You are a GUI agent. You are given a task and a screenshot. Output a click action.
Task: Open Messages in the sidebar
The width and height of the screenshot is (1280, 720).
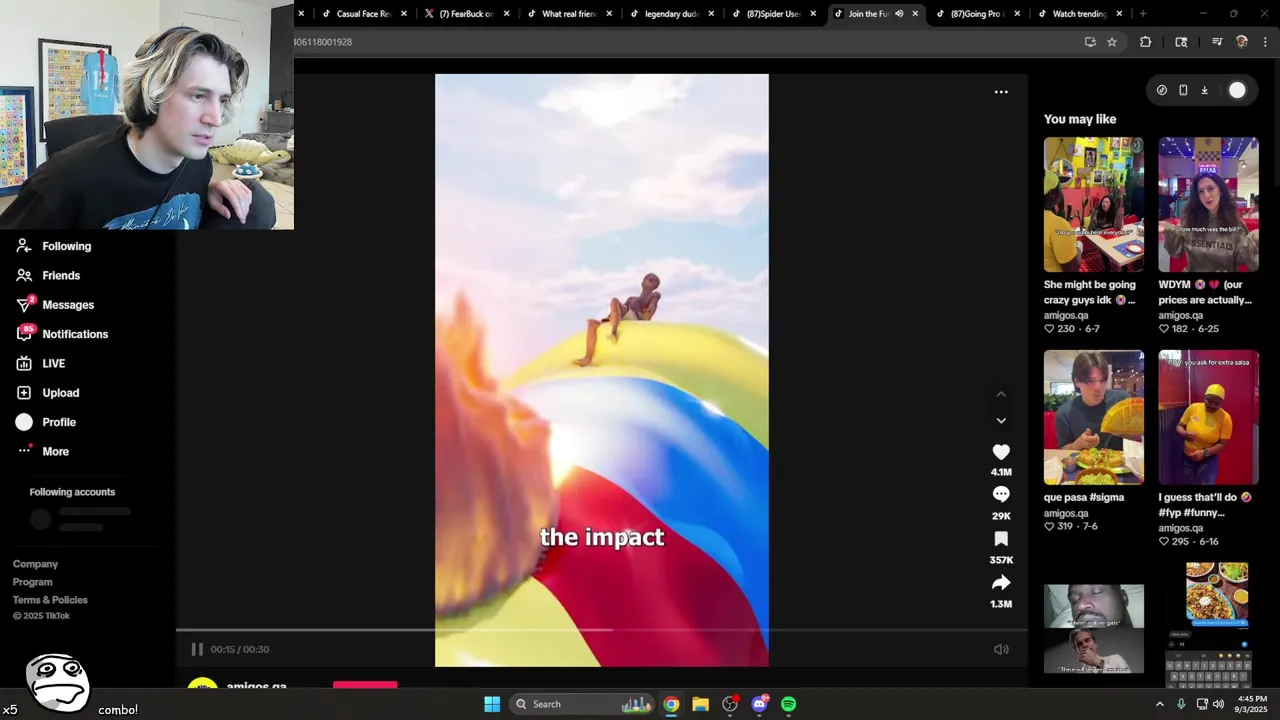pyautogui.click(x=68, y=305)
